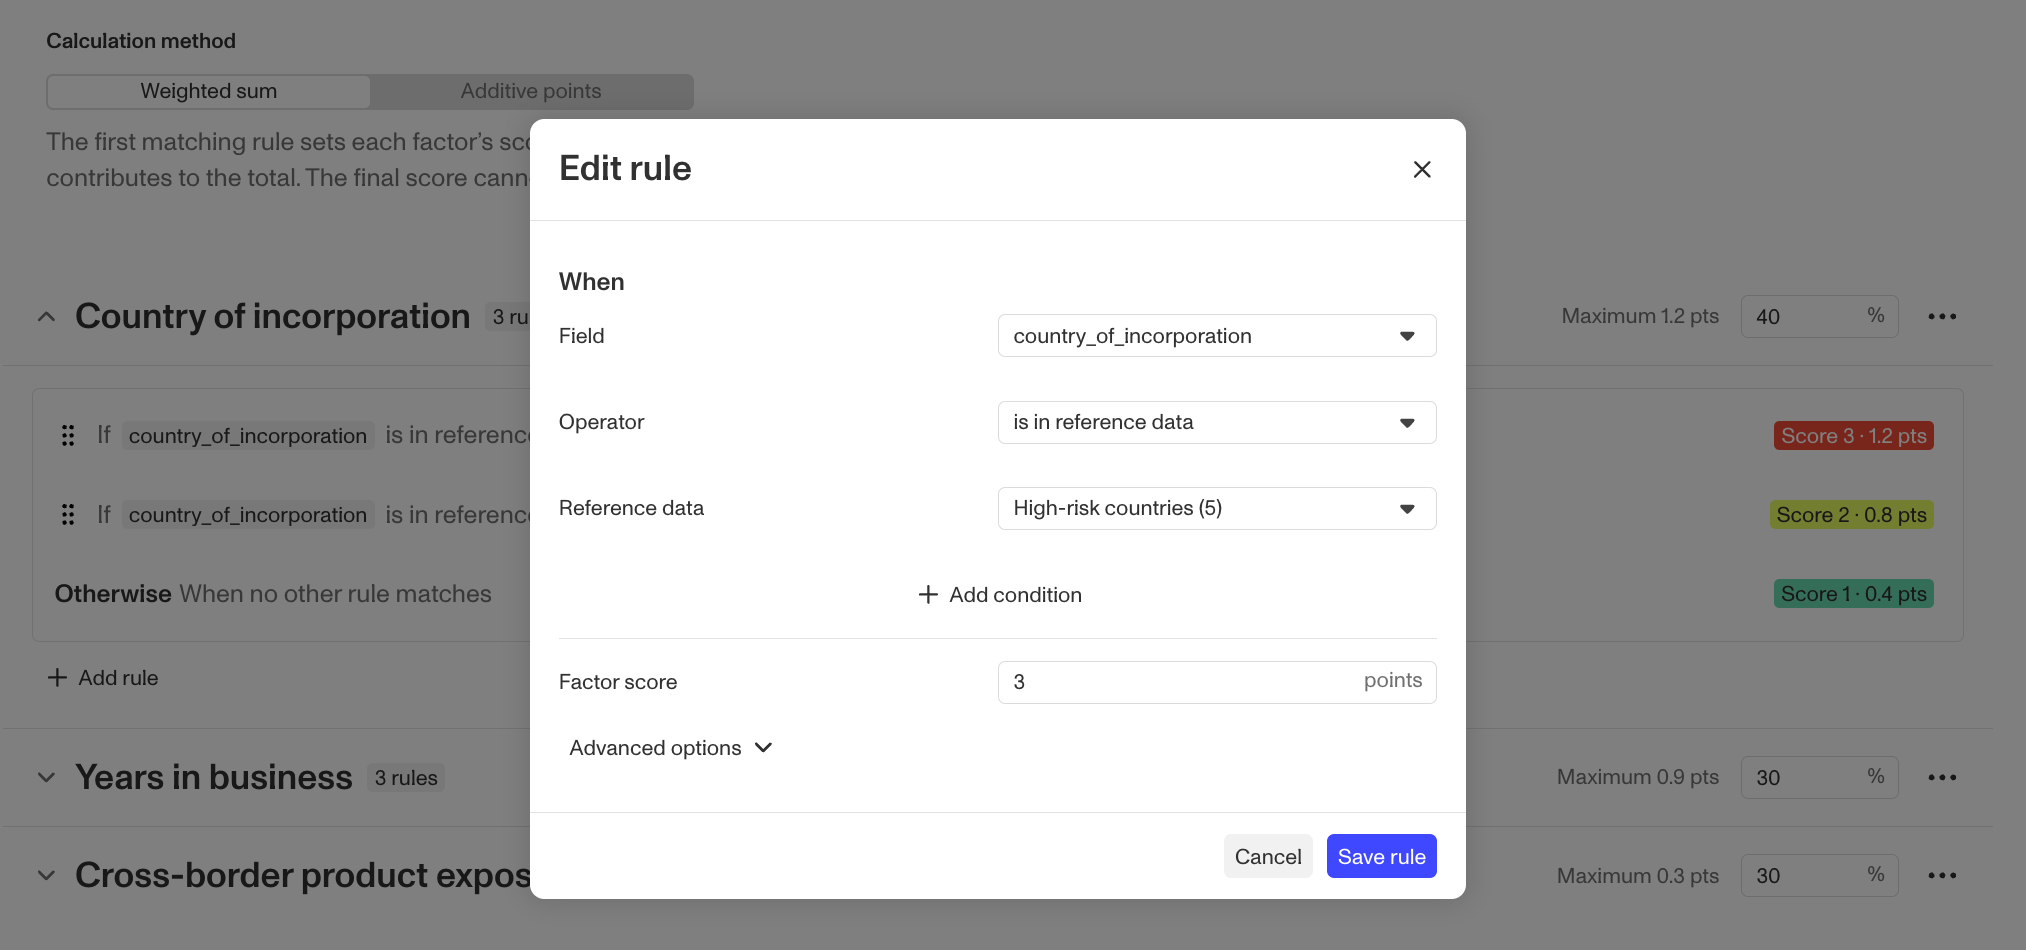The width and height of the screenshot is (2026, 950).
Task: Click the Factor score input field
Action: [x=1216, y=682]
